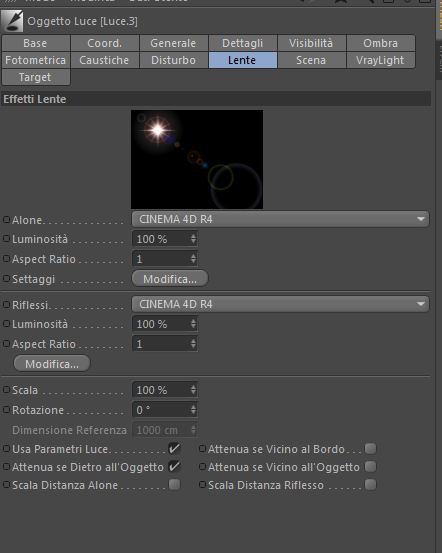Click the keyframe dot beside Alone
442x553 pixels.
tap(6, 219)
